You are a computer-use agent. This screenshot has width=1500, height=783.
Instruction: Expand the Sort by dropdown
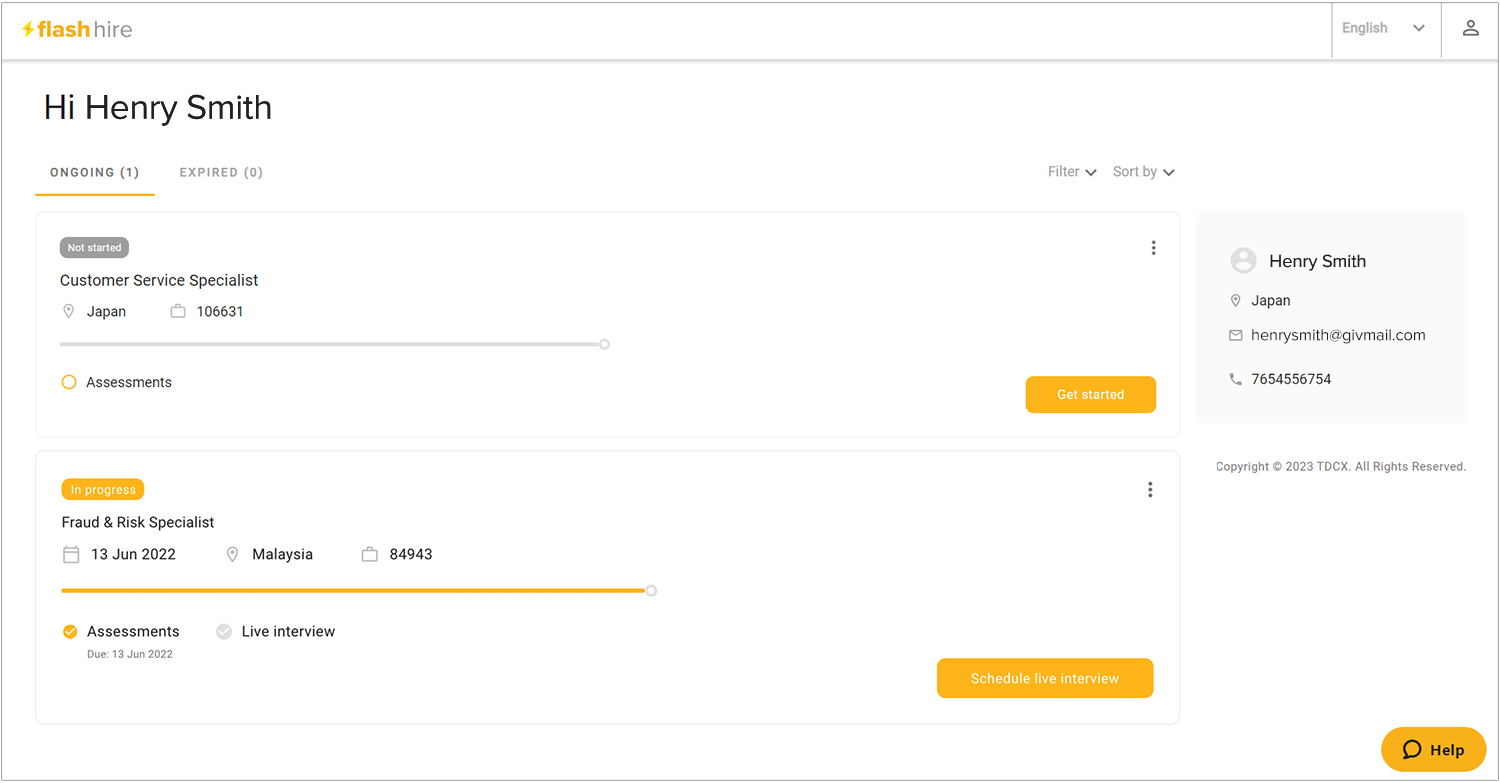click(x=1142, y=171)
